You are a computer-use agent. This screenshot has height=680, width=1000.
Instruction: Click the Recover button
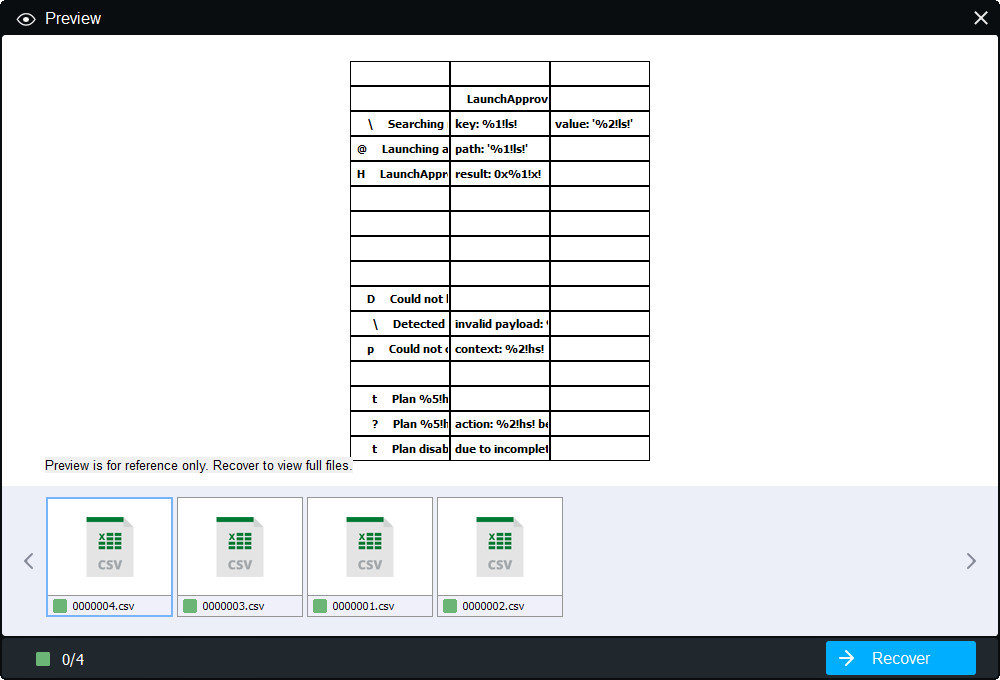[x=900, y=658]
